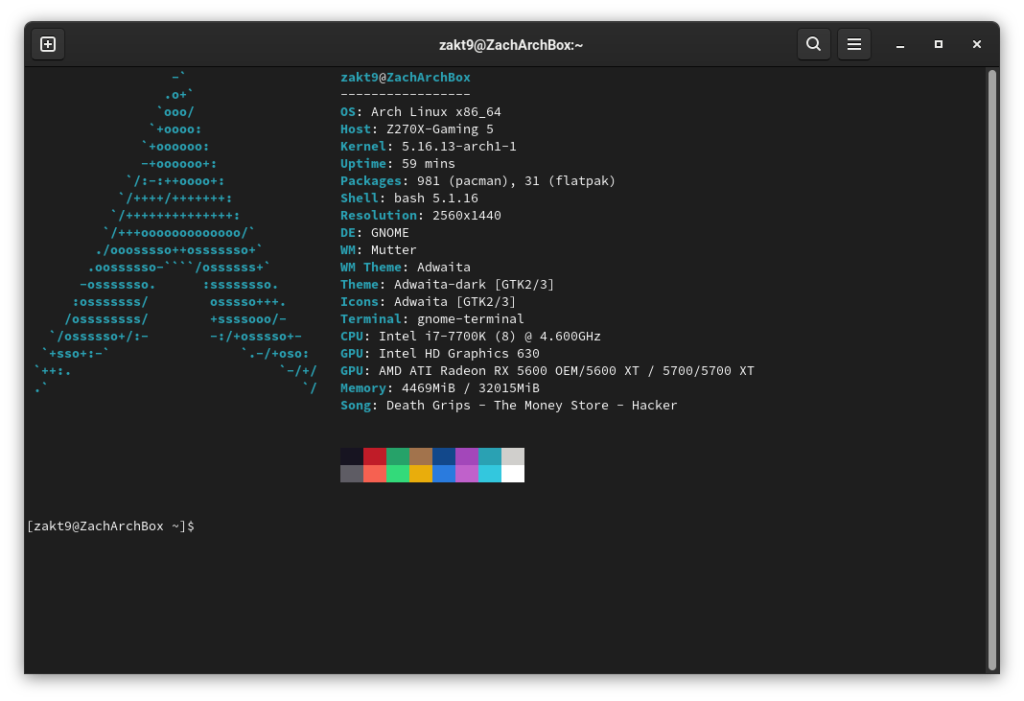Click the WM line Mutter
This screenshot has height=701, width=1024.
pos(378,250)
